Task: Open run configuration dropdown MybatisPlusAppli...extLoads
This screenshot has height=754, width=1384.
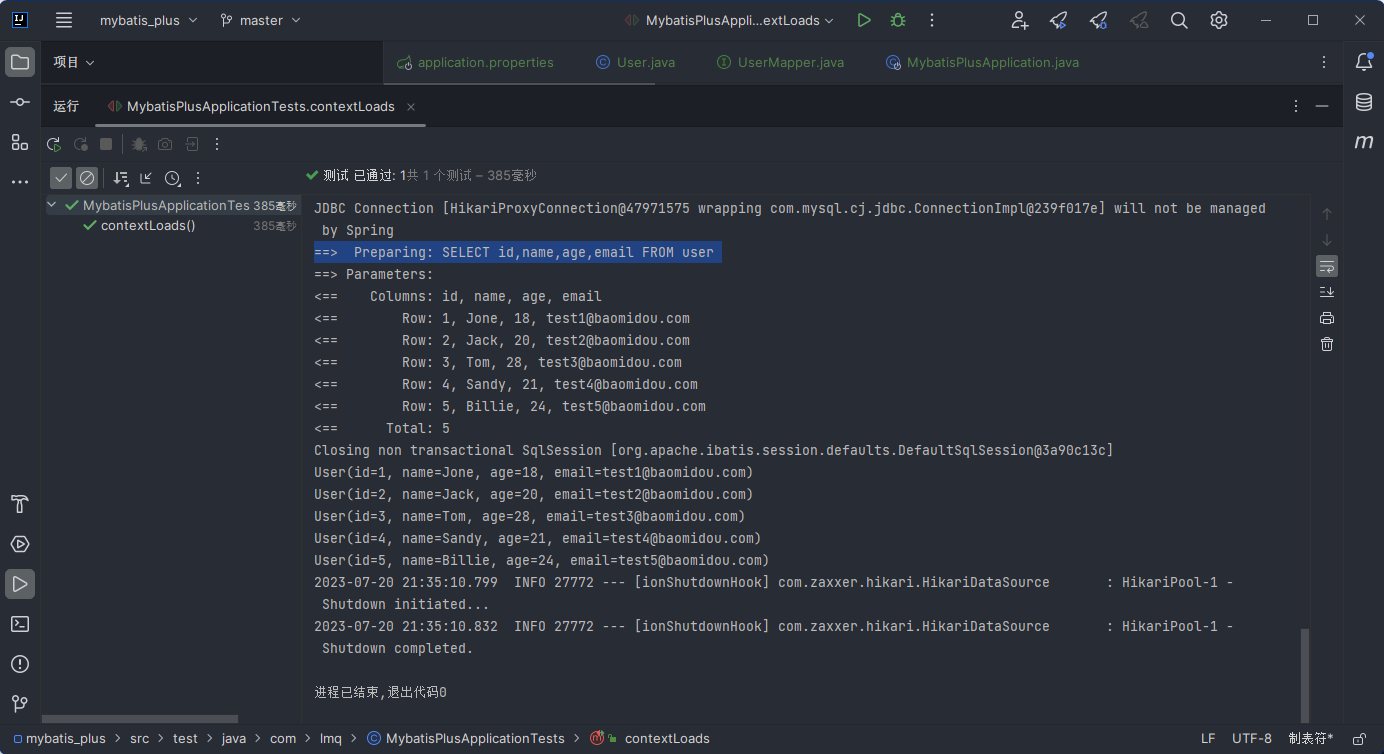Action: 730,20
